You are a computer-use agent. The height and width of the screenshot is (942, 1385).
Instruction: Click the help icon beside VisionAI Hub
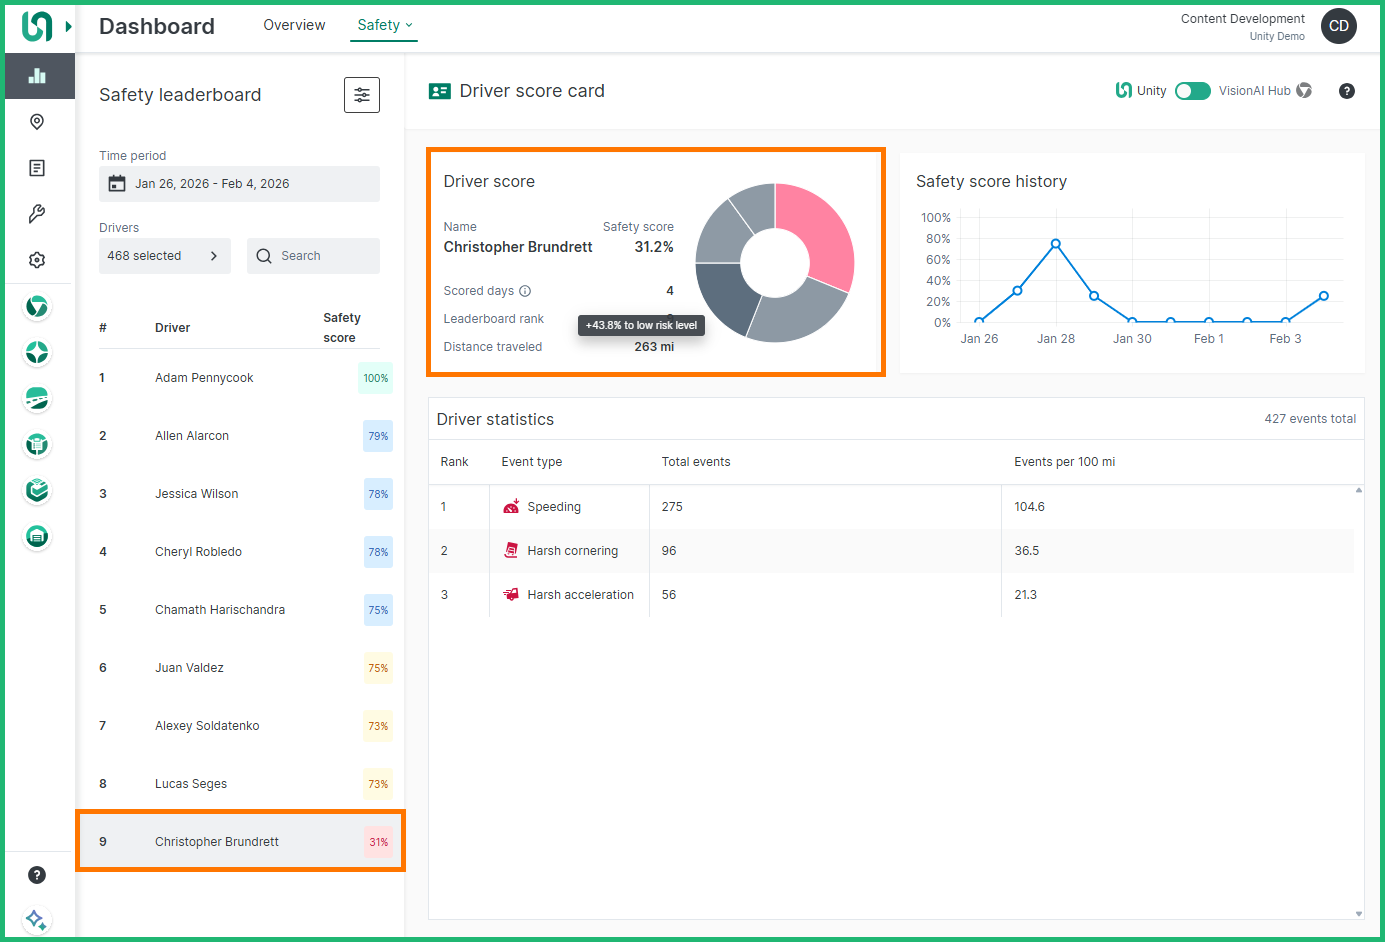point(1346,91)
